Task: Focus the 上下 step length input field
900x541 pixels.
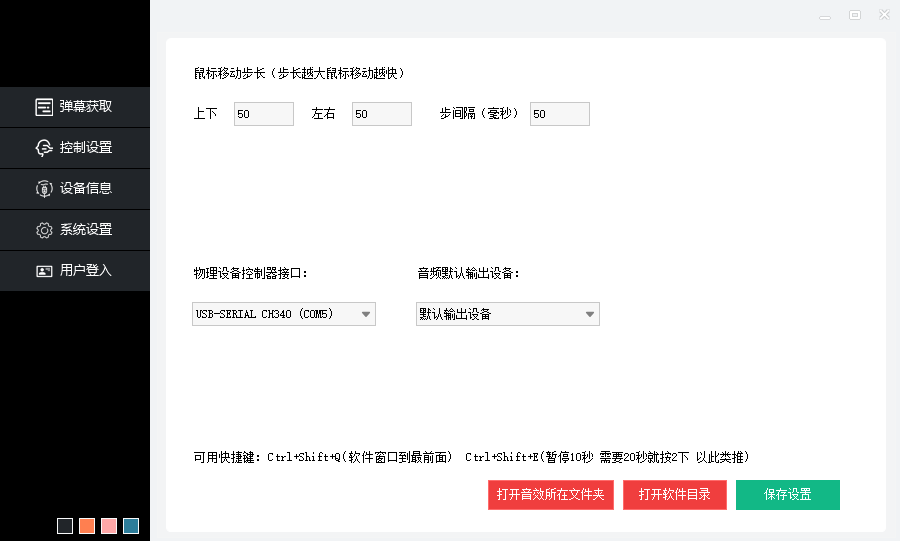Action: click(x=263, y=114)
